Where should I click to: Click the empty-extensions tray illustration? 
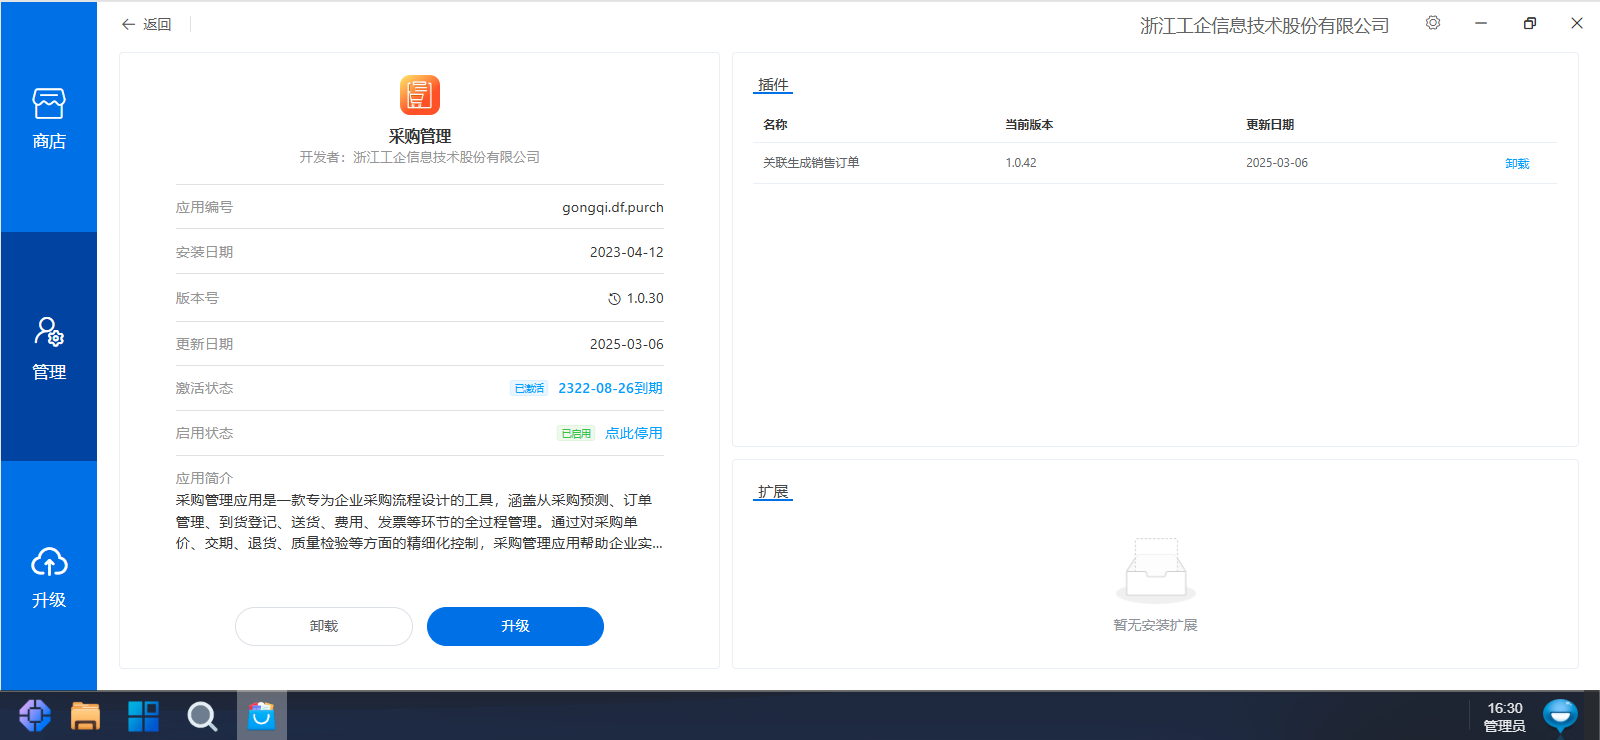1156,570
